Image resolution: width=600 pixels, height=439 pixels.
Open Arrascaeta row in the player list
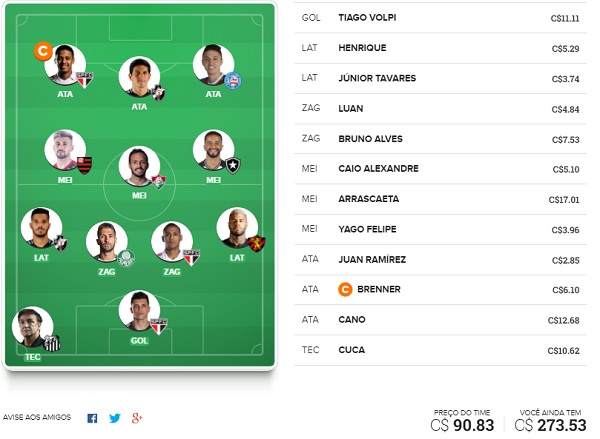click(440, 199)
